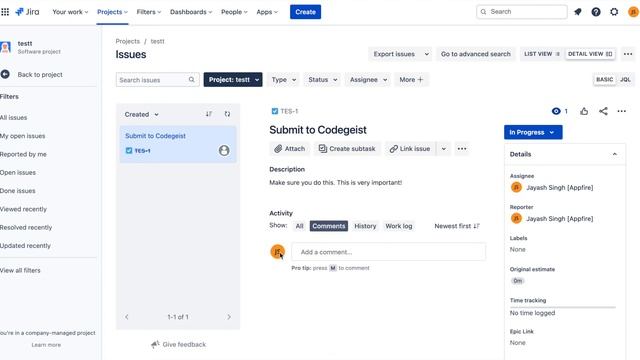Open Project: testt filter dropdown
The image size is (640, 360).
click(x=233, y=80)
